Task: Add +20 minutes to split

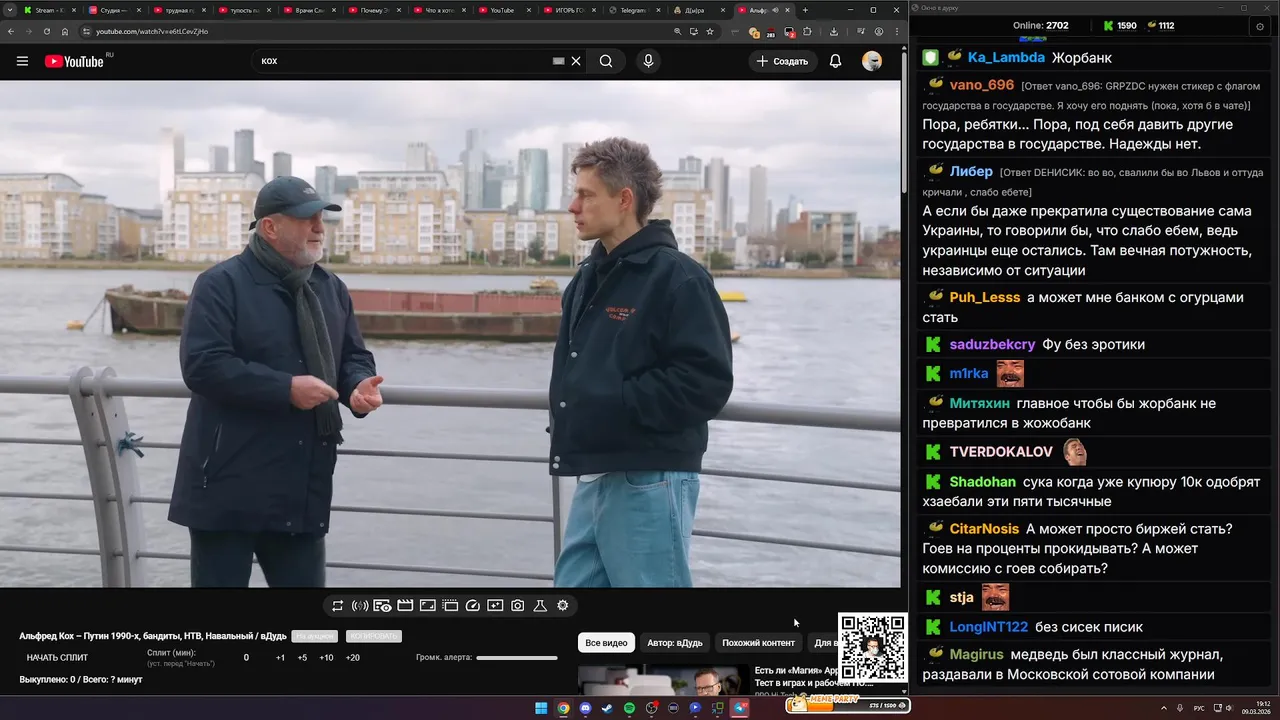Action: click(x=352, y=657)
